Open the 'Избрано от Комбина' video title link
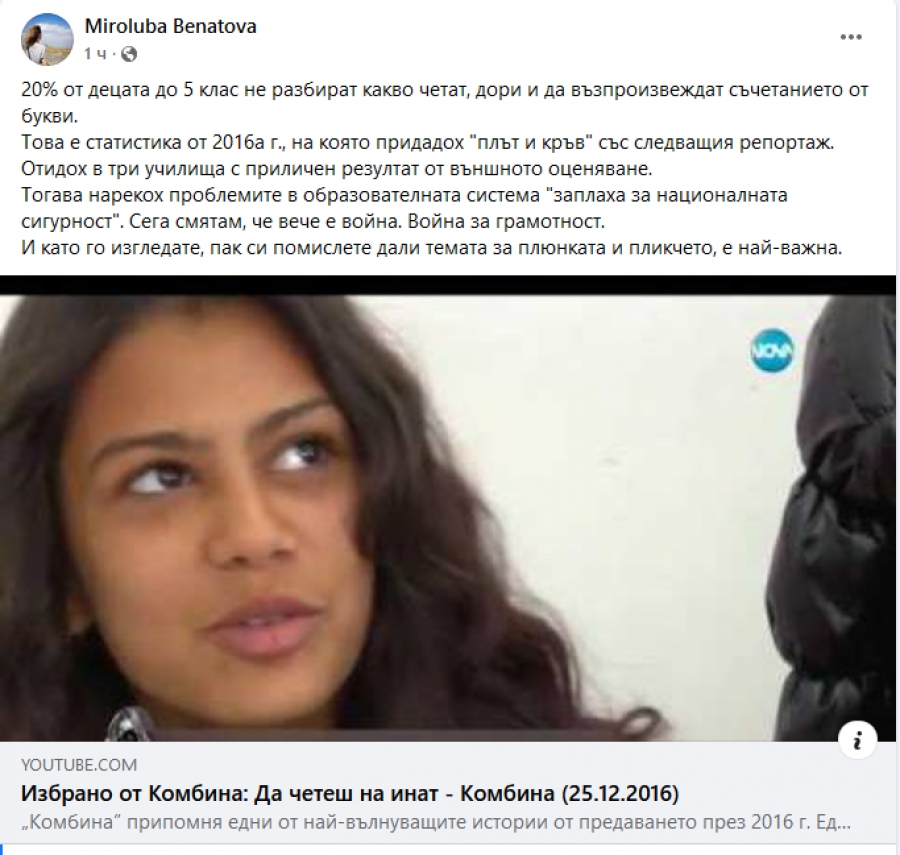The width and height of the screenshot is (900, 855). [350, 793]
